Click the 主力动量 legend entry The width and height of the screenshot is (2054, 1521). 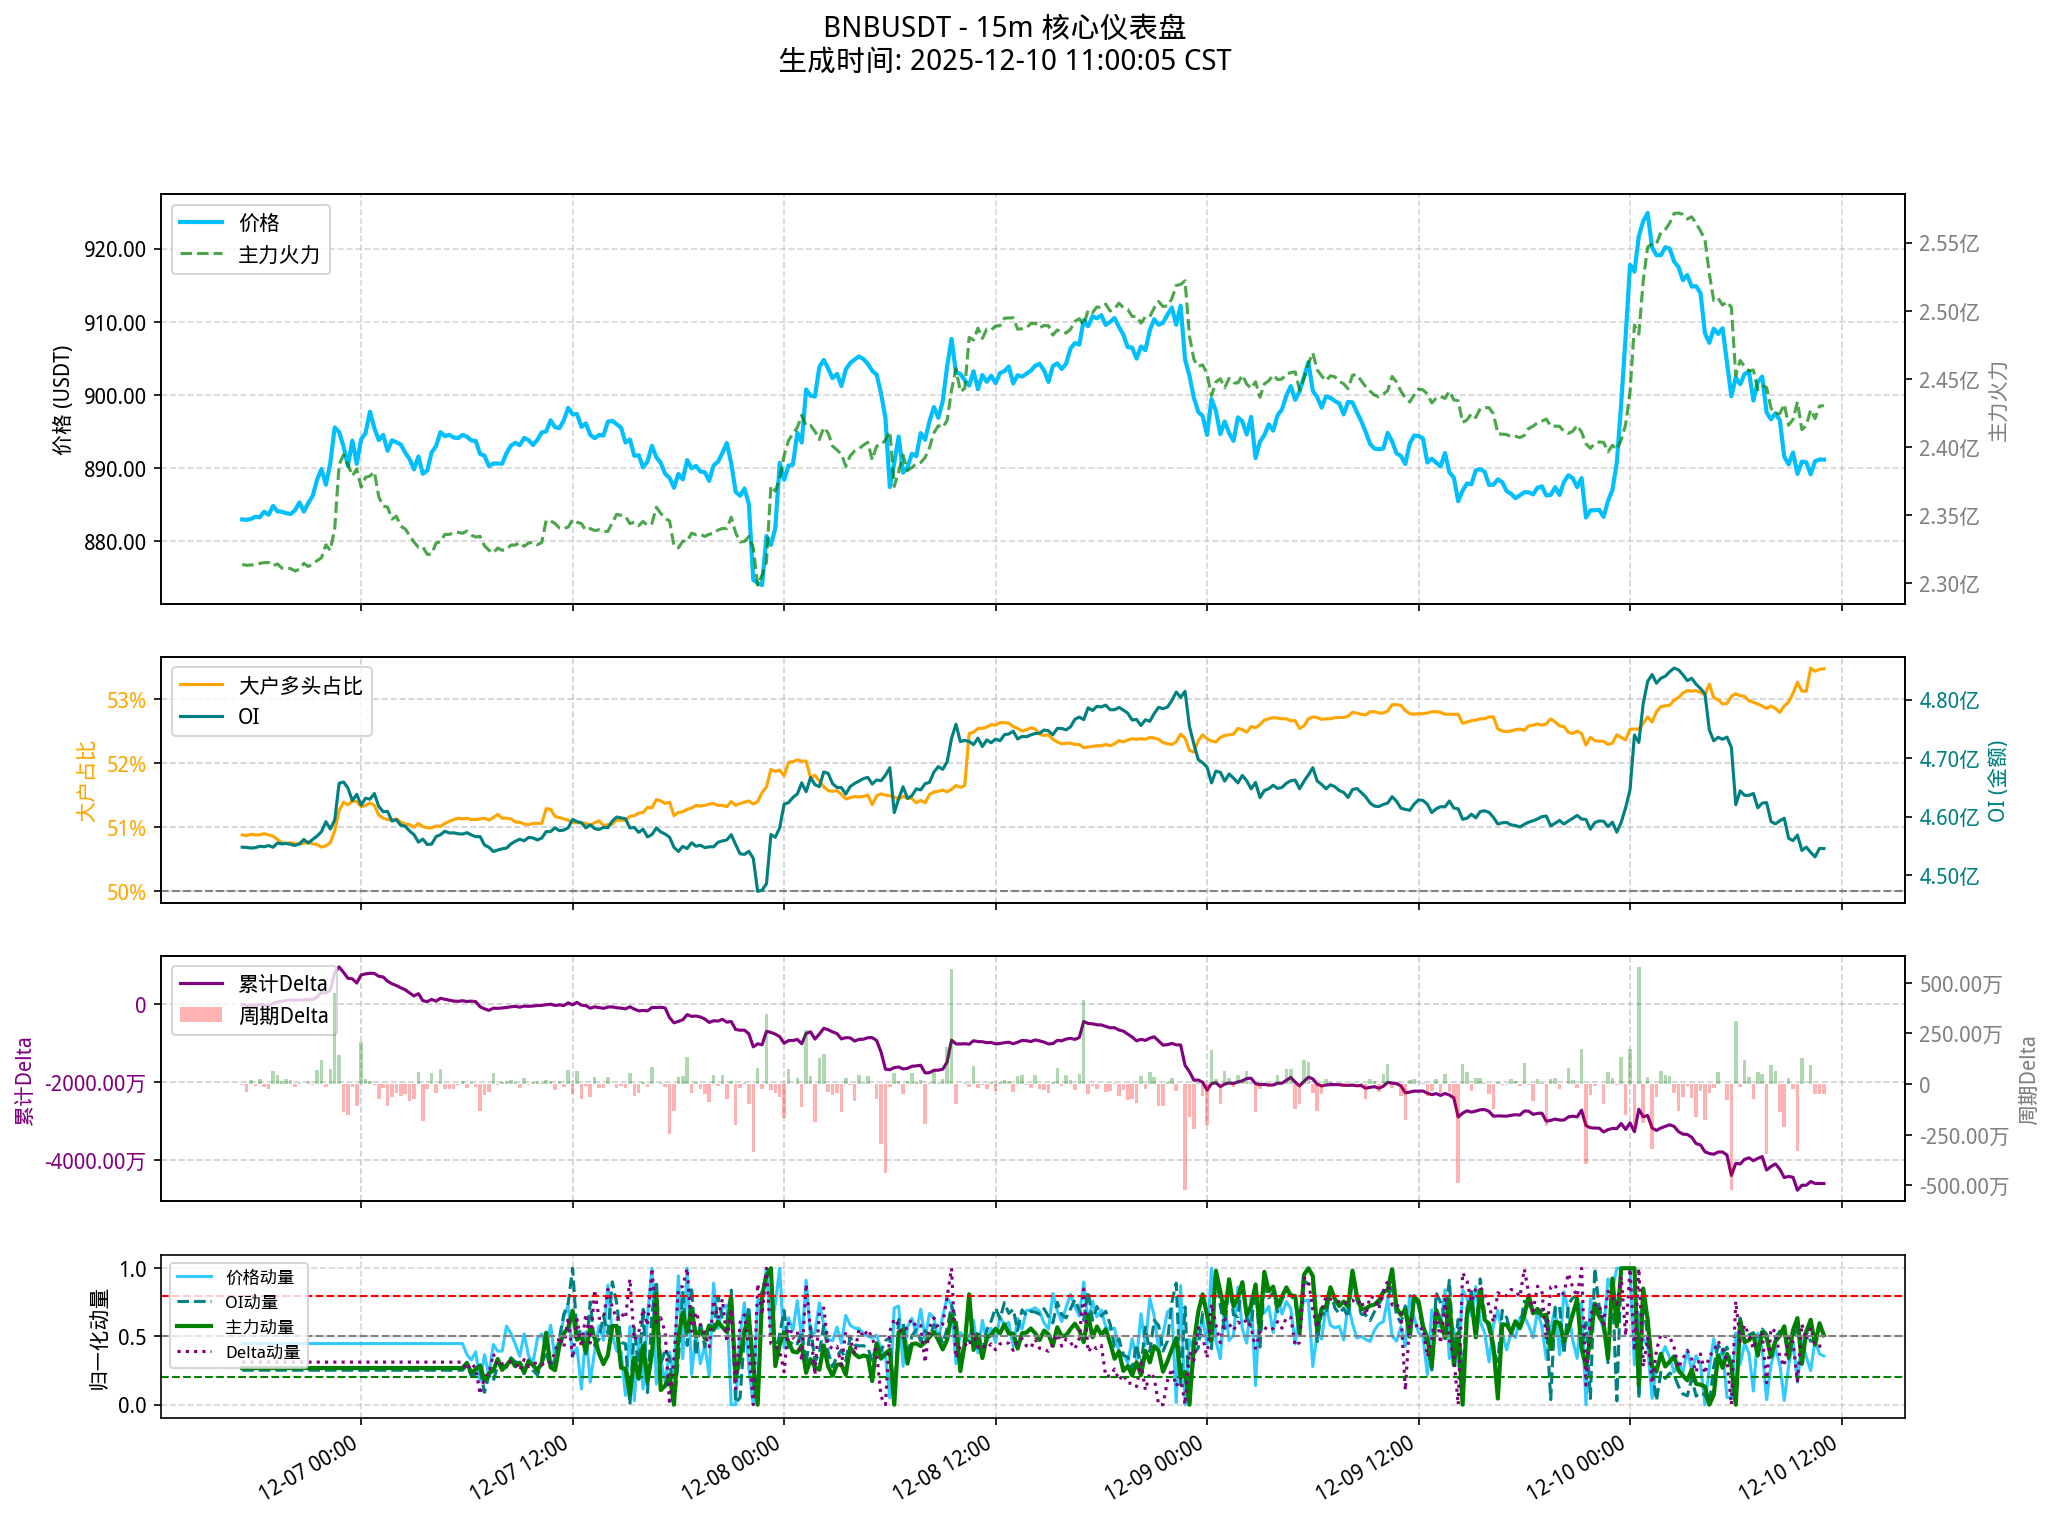(x=259, y=1327)
